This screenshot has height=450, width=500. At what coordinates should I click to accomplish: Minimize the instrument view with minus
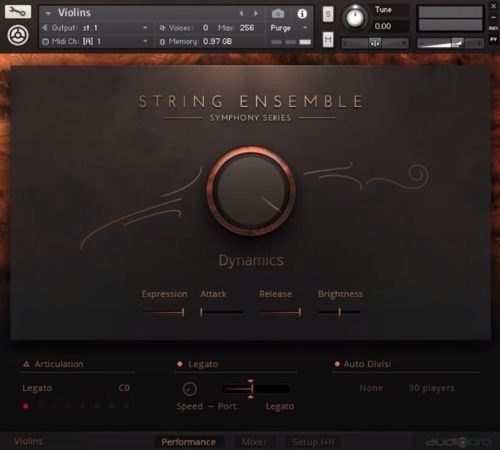coord(493,17)
